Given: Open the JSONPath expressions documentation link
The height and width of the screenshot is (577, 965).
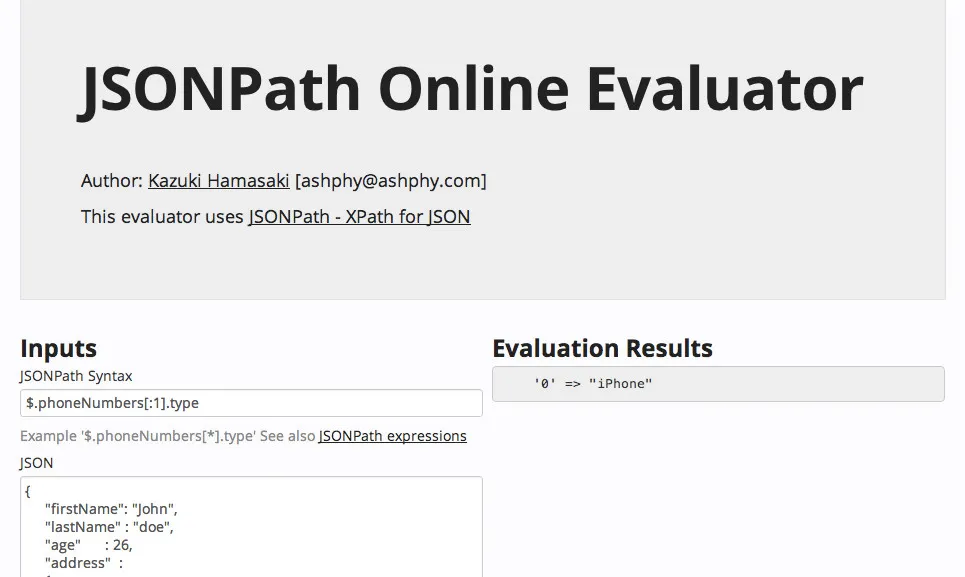Looking at the screenshot, I should coord(392,436).
